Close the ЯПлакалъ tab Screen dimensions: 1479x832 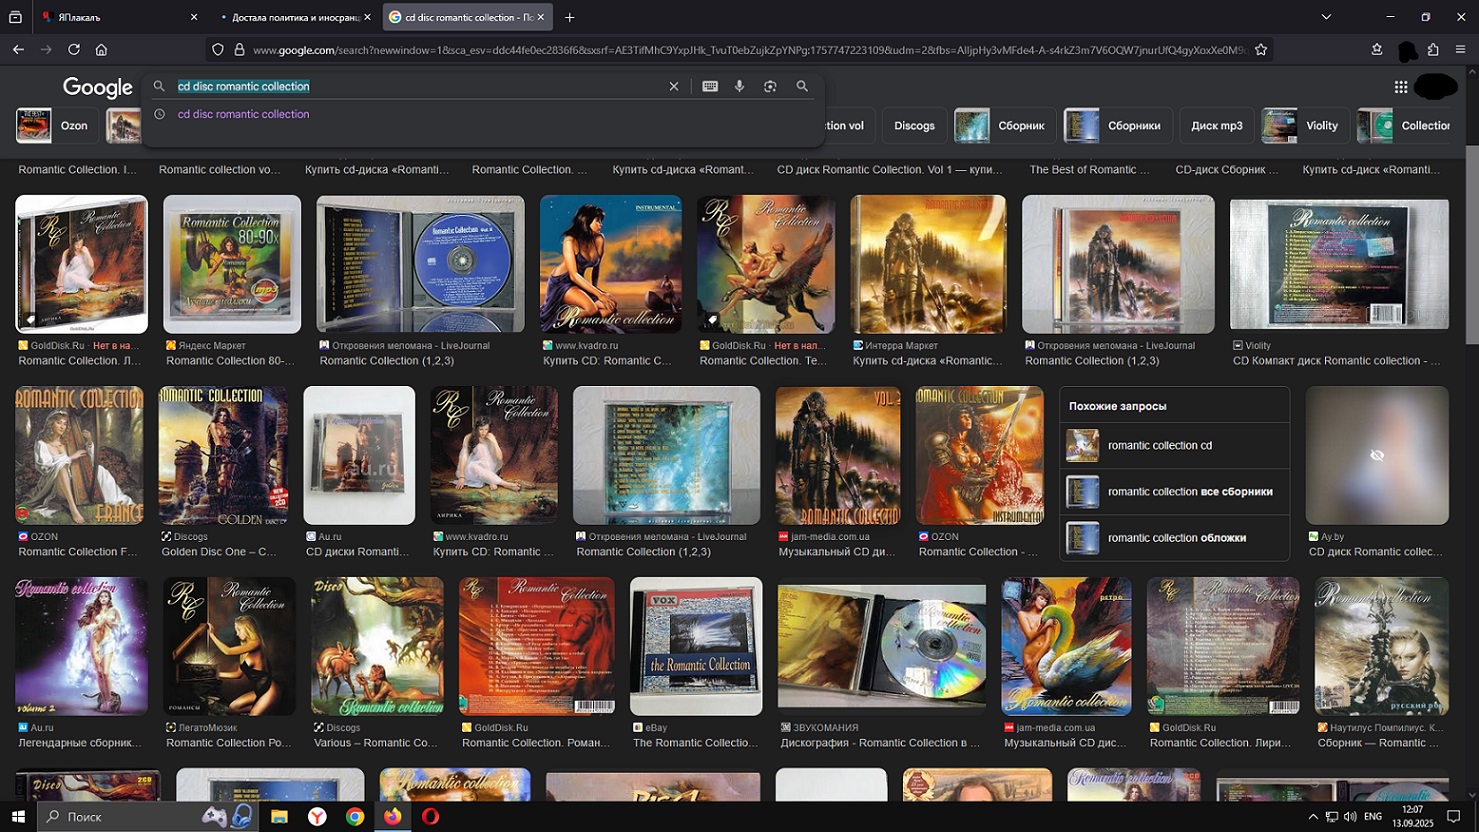[194, 17]
